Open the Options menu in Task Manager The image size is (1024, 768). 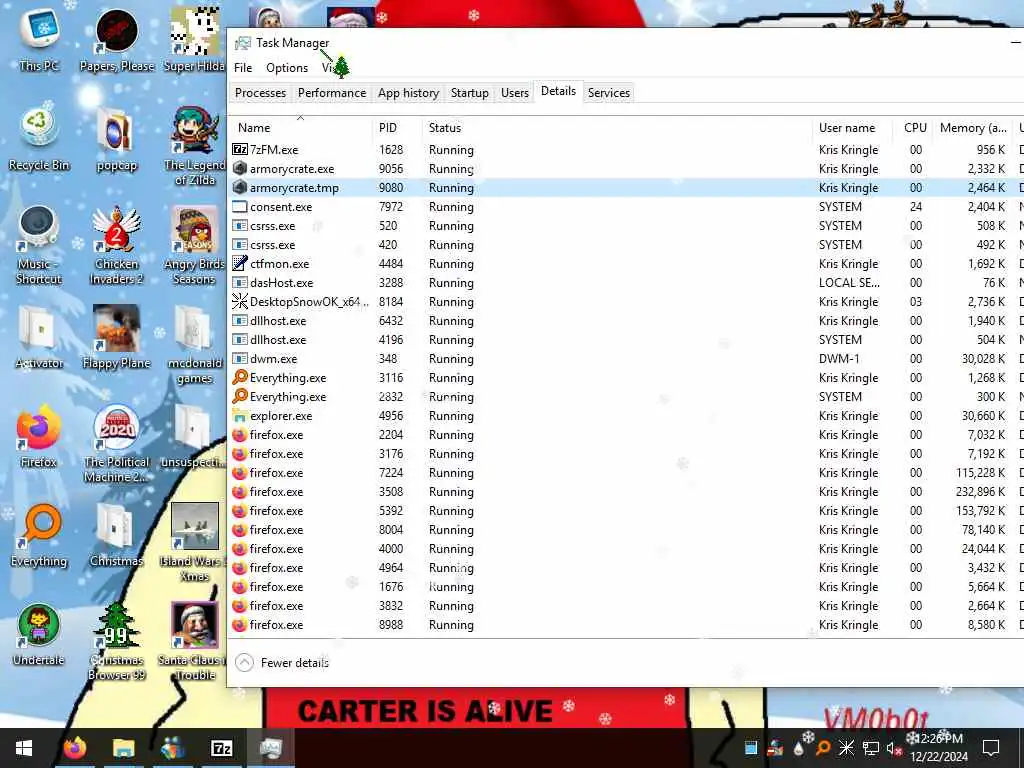pos(287,68)
